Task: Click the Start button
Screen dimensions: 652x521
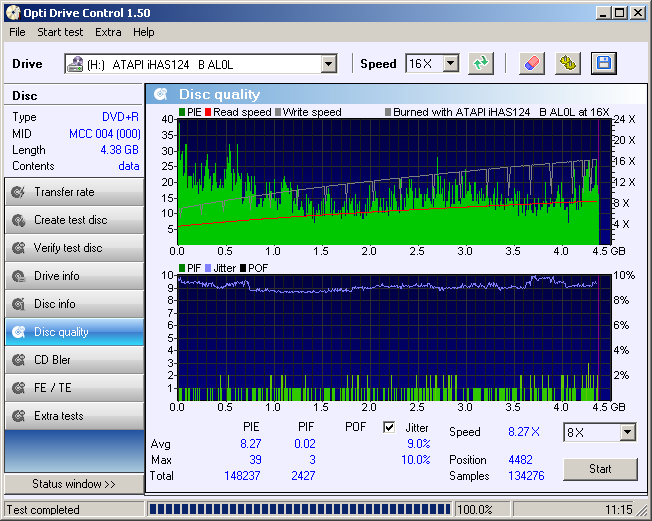Action: coord(600,469)
